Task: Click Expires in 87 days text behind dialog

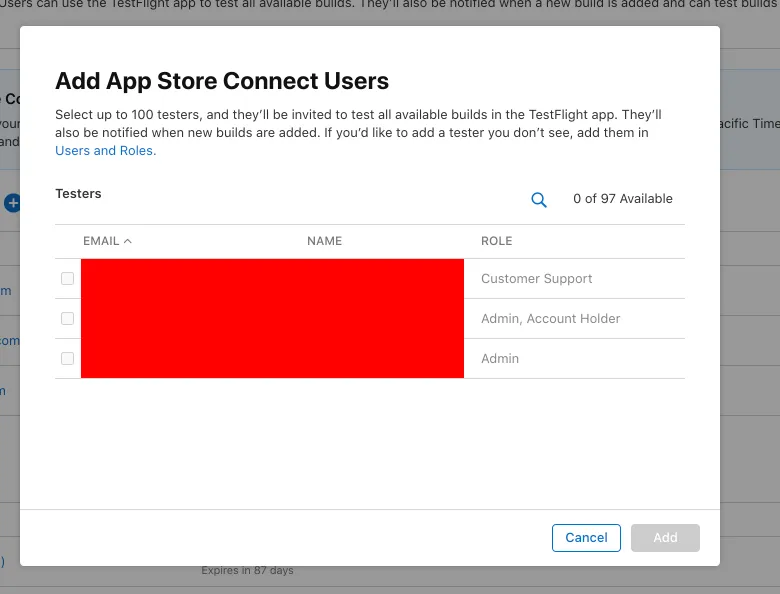Action: coord(247,571)
